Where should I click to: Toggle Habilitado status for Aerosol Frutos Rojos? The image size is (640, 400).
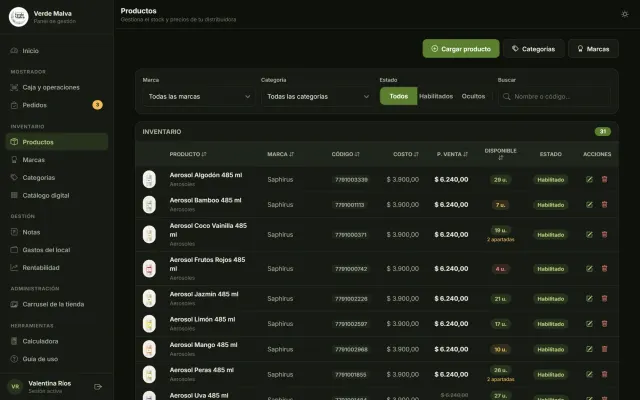(x=550, y=269)
